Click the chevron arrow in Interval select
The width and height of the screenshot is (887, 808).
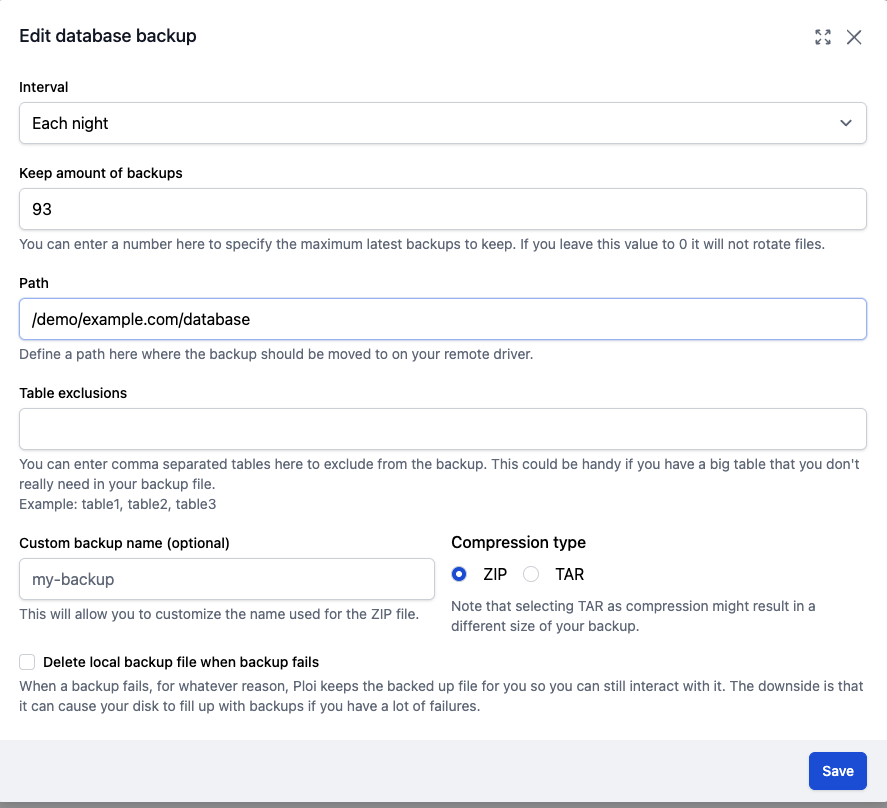tap(846, 123)
